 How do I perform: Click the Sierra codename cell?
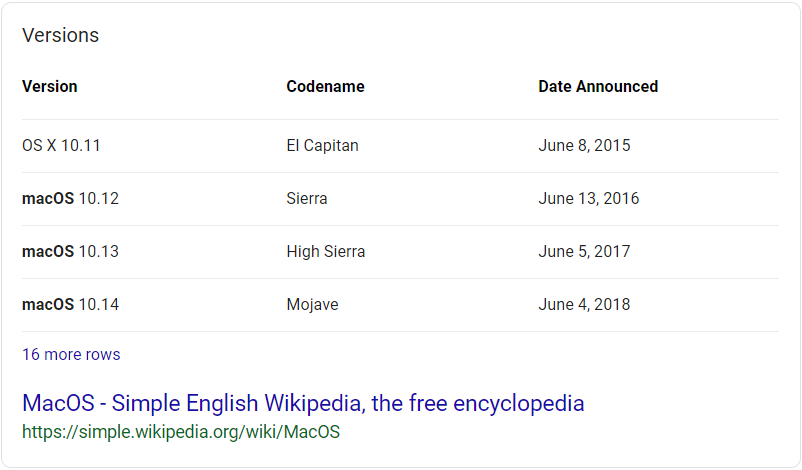pyautogui.click(x=307, y=198)
